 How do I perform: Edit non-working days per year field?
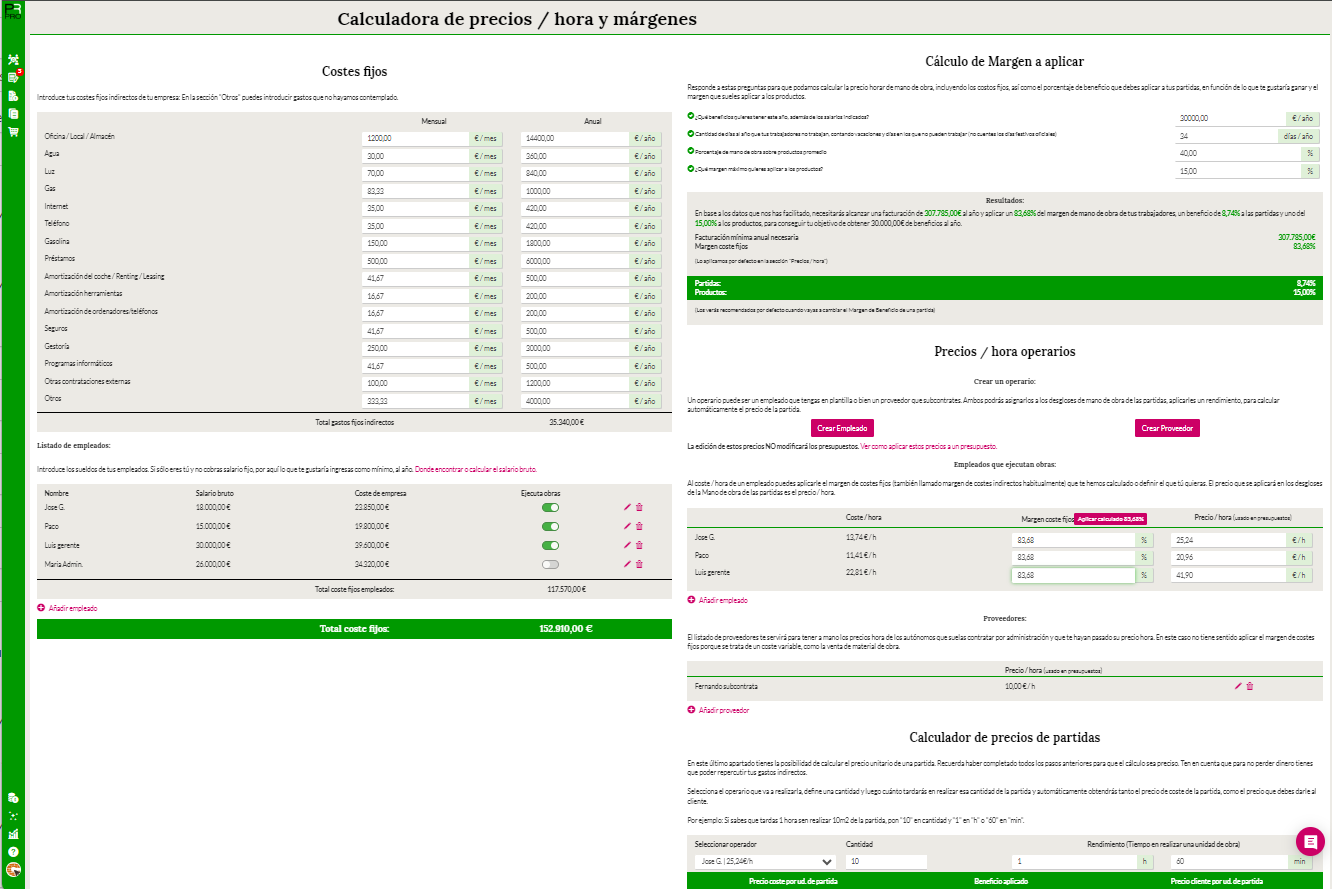(1226, 136)
